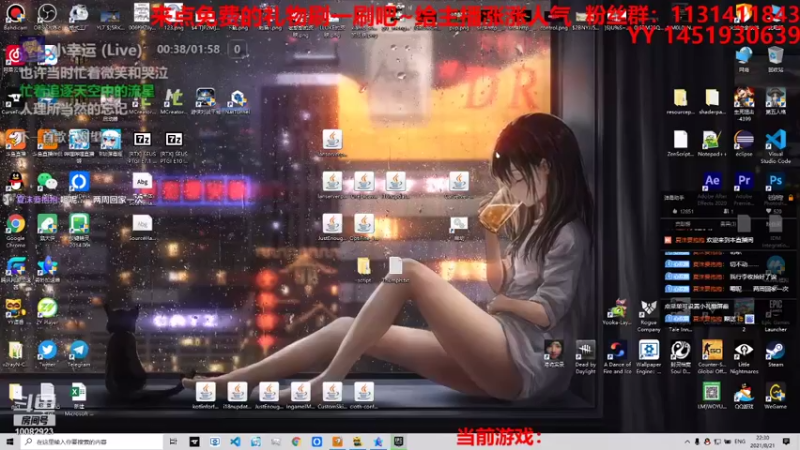
Task: Open the cloth-config jar file
Action: pos(364,395)
